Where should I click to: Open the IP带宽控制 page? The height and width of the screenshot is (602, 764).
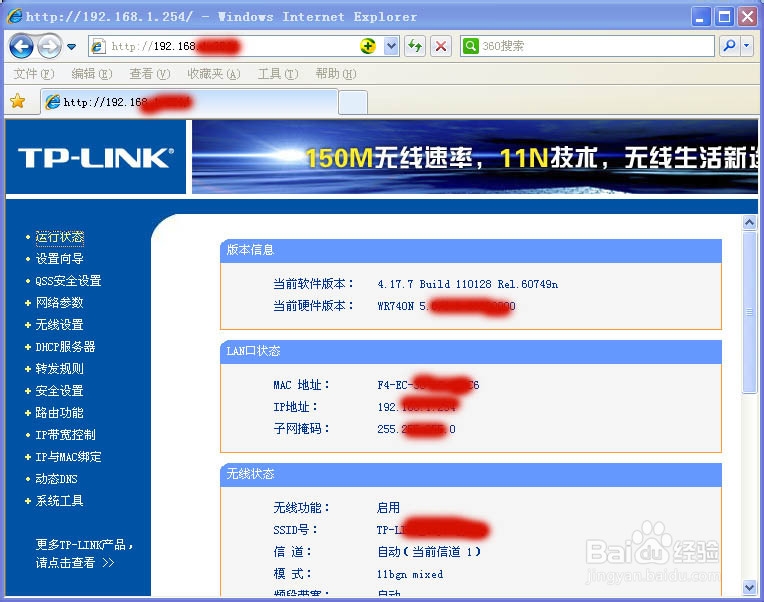(65, 434)
